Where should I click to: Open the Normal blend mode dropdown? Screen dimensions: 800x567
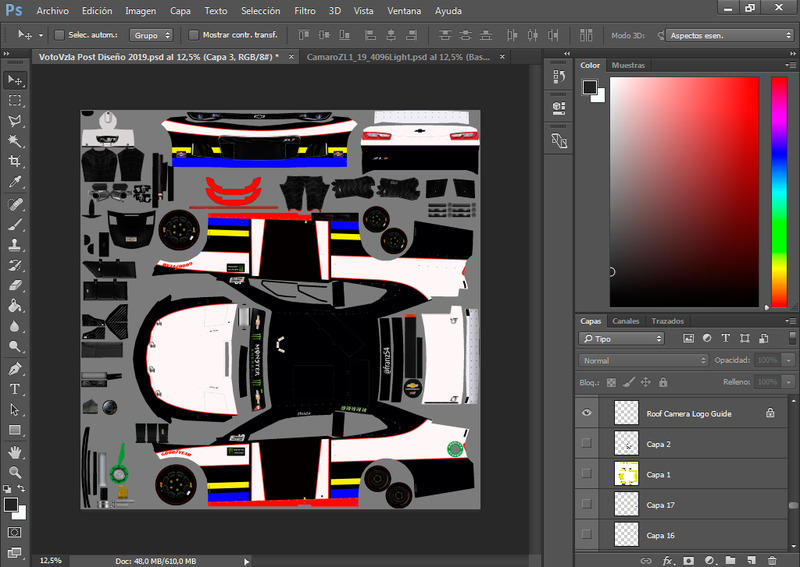[643, 360]
